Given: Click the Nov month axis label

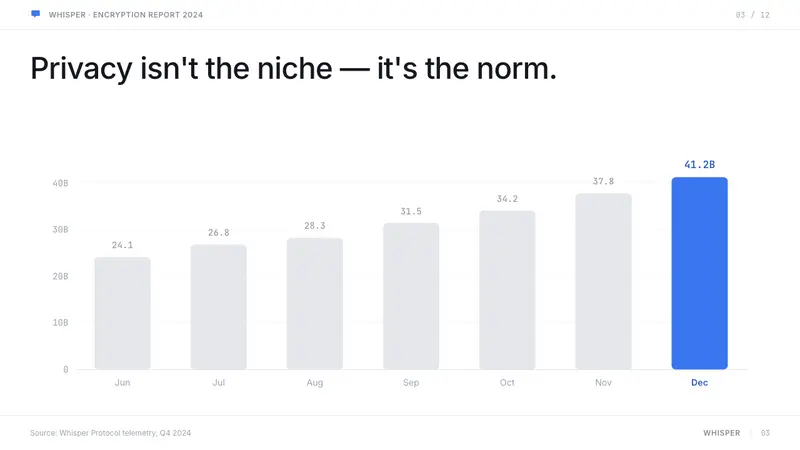Looking at the screenshot, I should (x=603, y=382).
